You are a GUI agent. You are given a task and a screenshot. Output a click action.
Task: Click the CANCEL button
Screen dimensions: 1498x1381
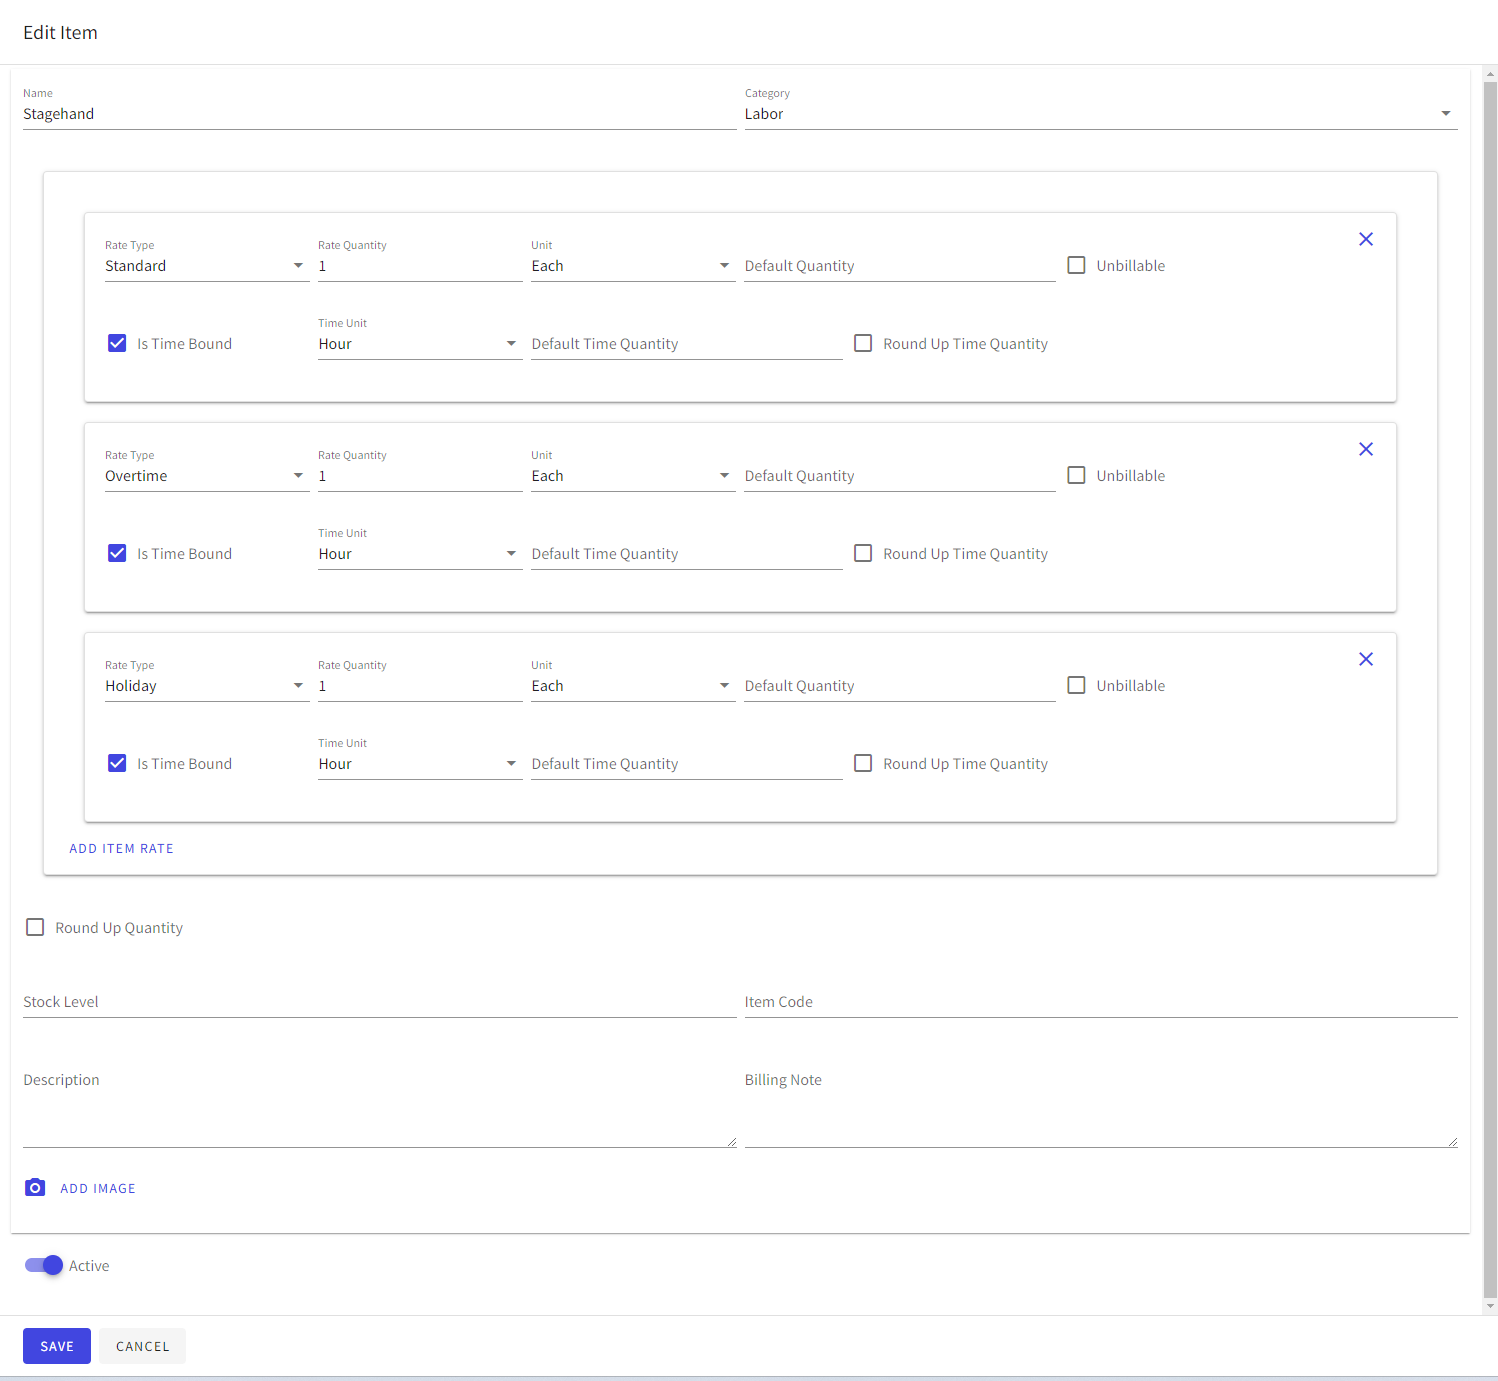coord(142,1346)
